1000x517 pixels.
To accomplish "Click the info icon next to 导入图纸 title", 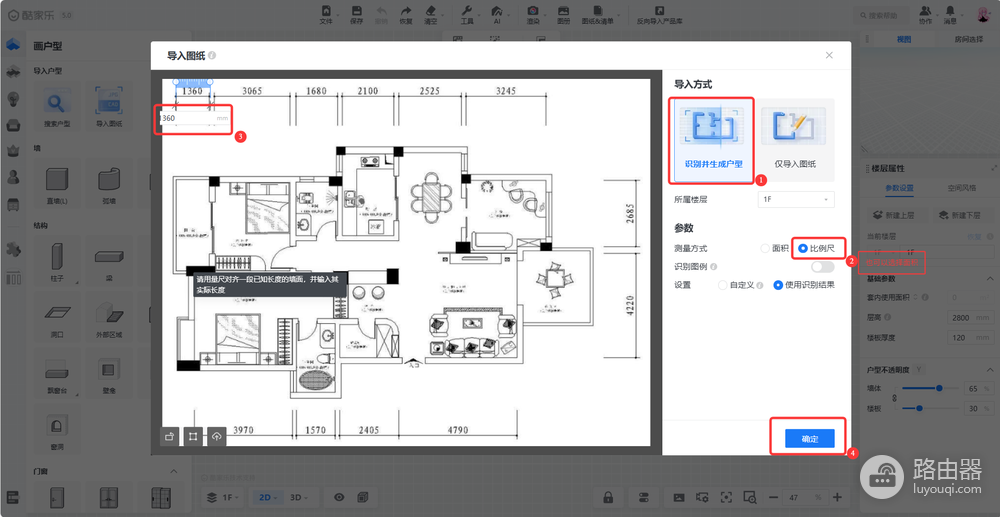I will tap(212, 55).
